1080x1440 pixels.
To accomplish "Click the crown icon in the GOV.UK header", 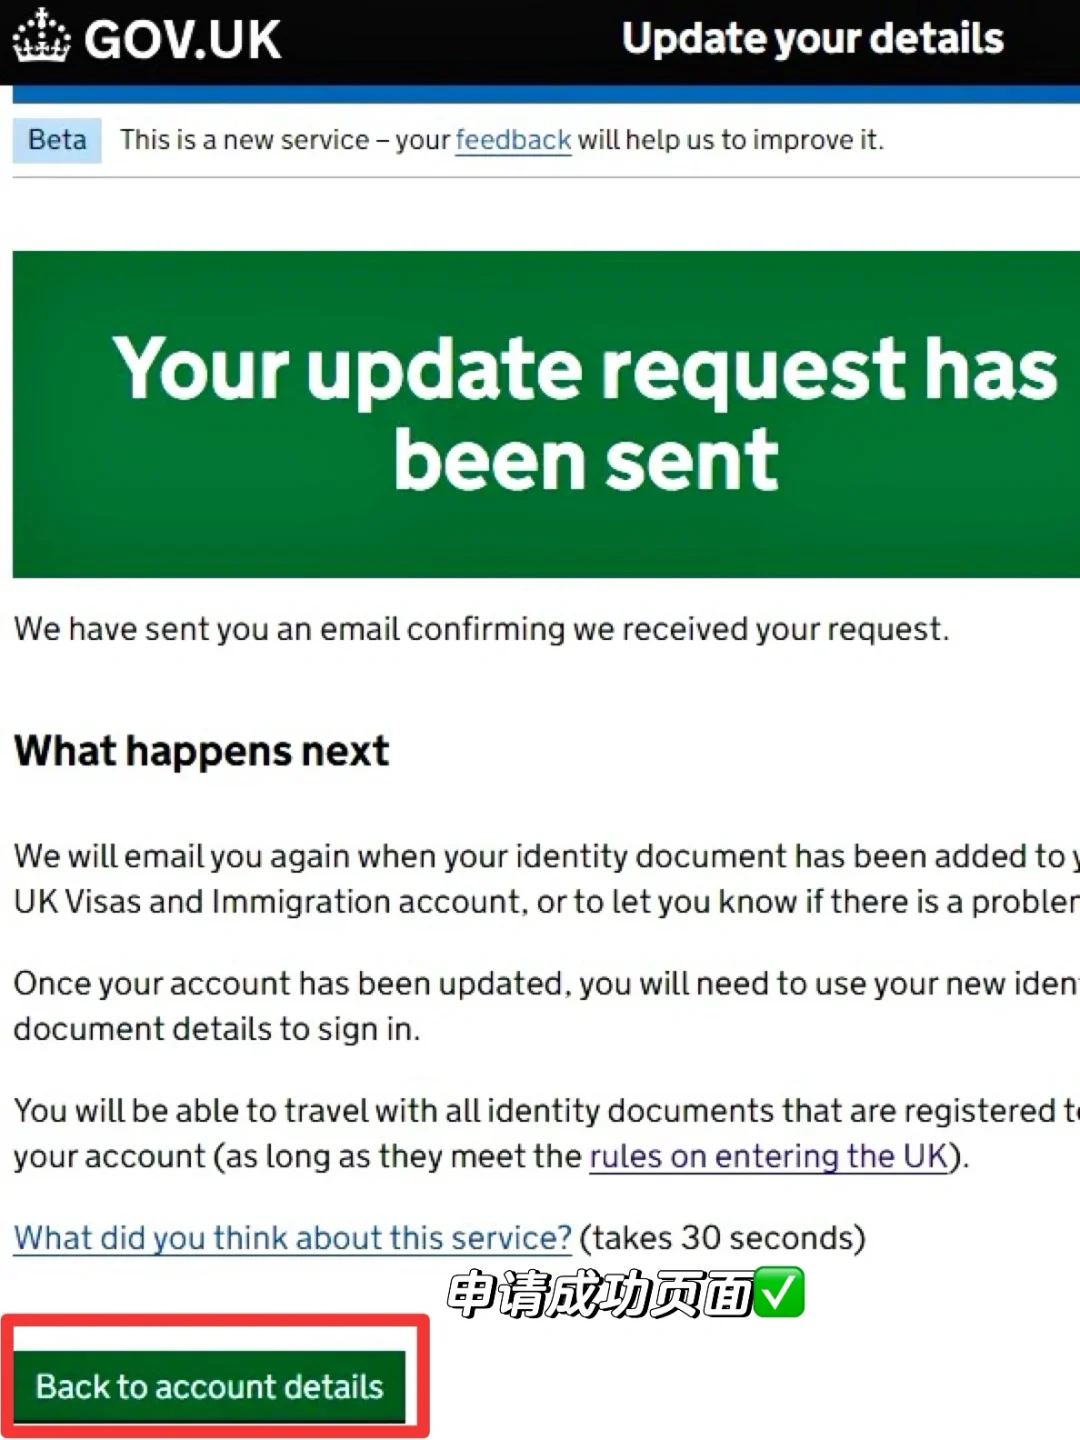I will click(x=41, y=36).
